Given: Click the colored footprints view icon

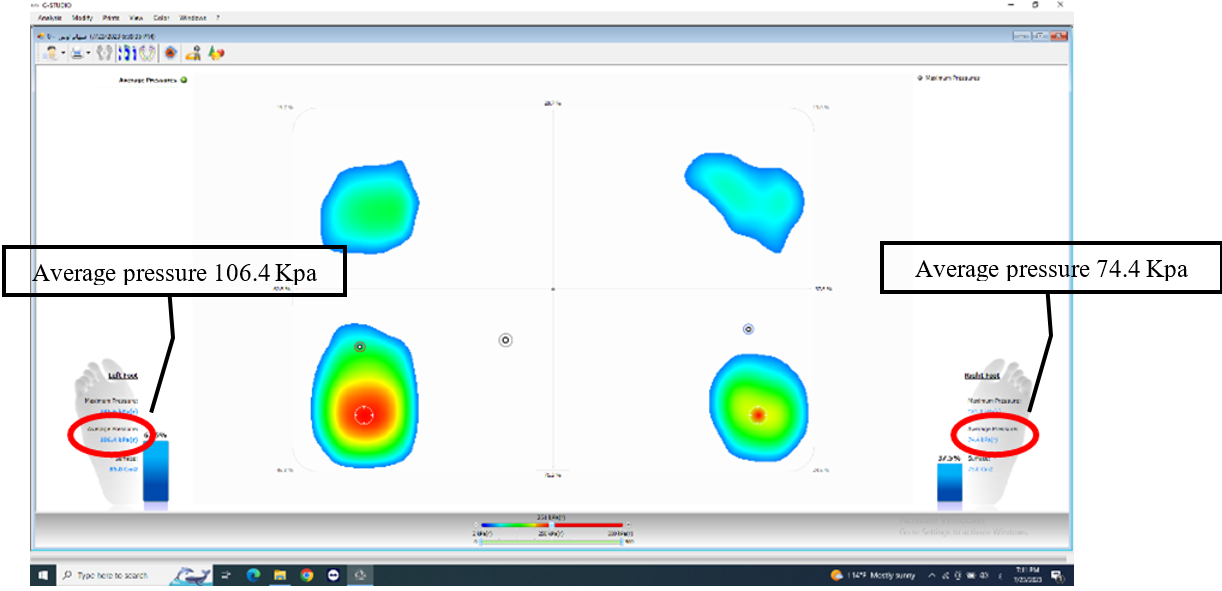Looking at the screenshot, I should pyautogui.click(x=148, y=53).
